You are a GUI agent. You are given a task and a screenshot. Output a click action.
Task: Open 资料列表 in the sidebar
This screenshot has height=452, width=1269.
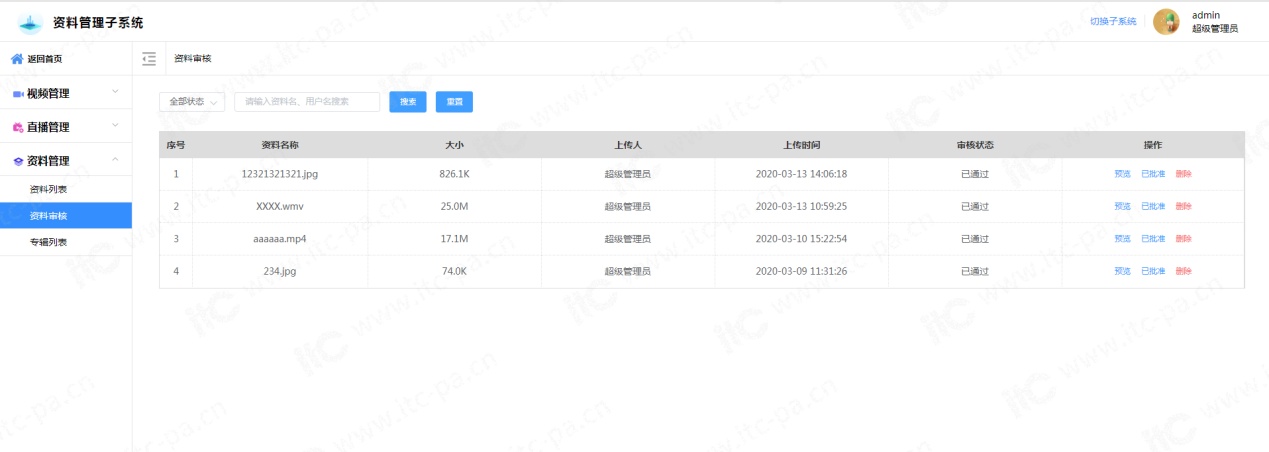[x=49, y=189]
